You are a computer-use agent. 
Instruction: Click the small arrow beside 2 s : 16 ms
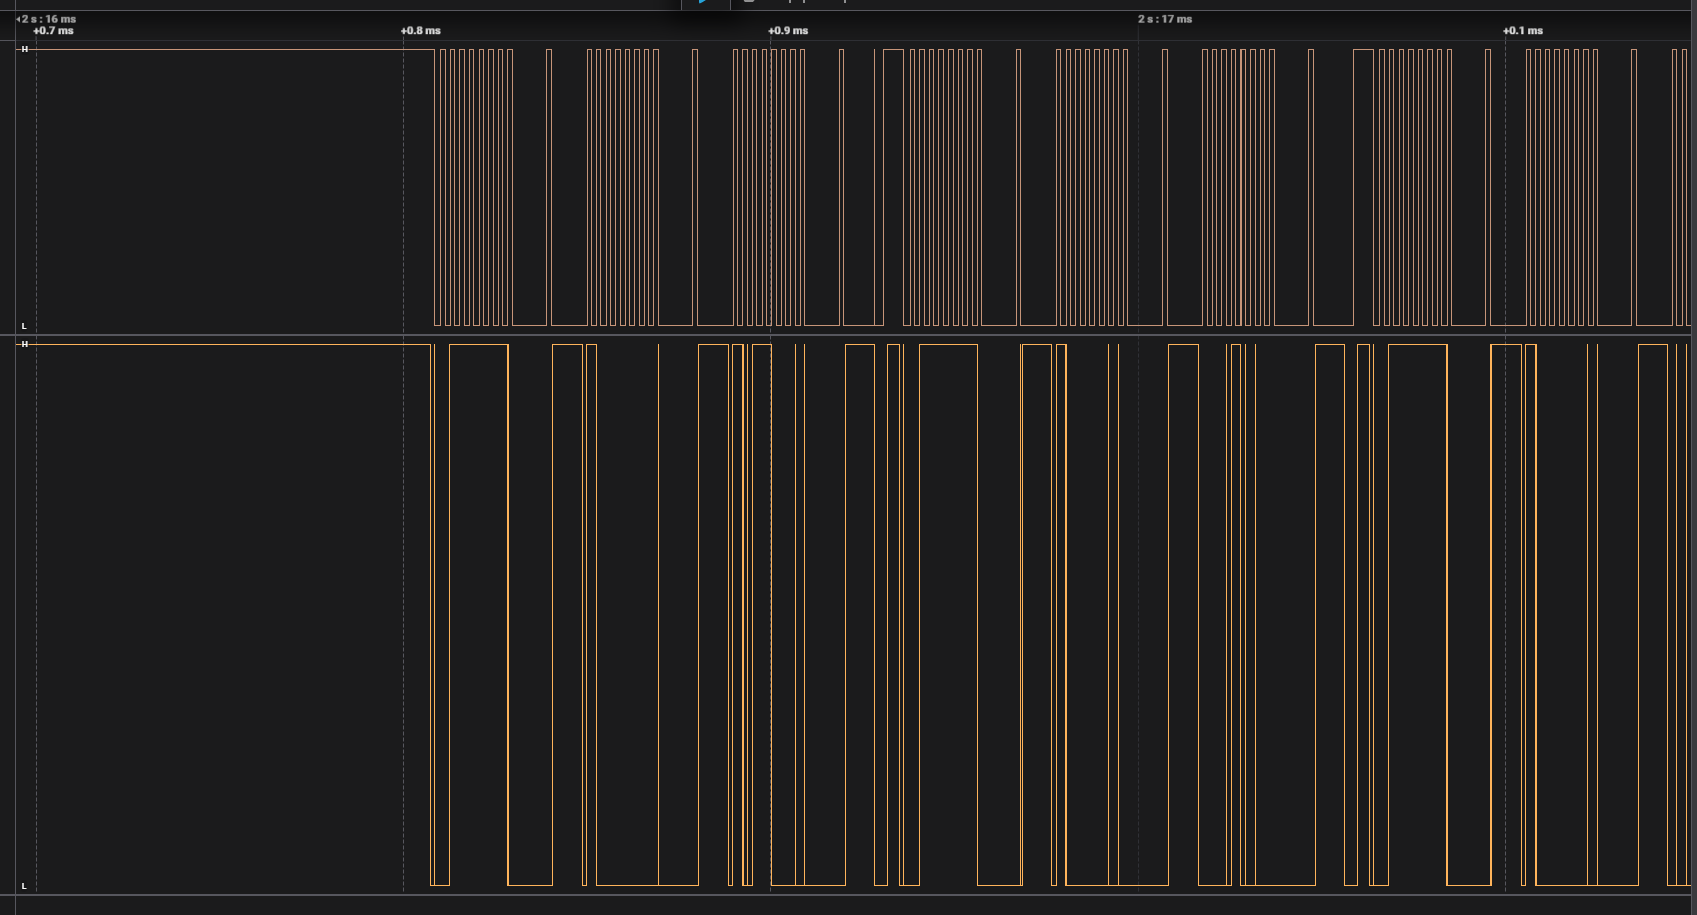tap(18, 19)
